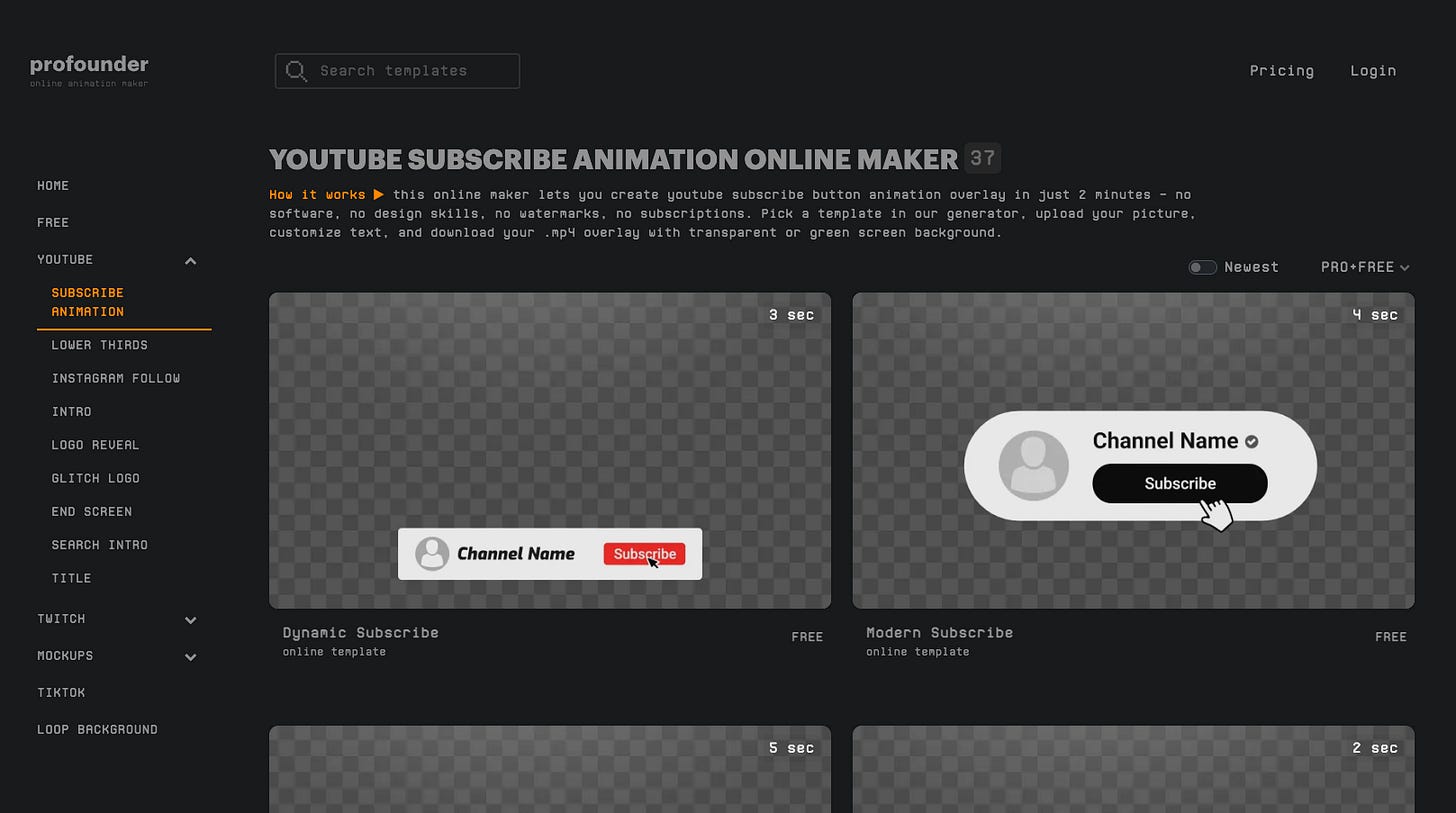1456x813 pixels.
Task: Click Modern Subscribe title text
Action: click(x=939, y=633)
